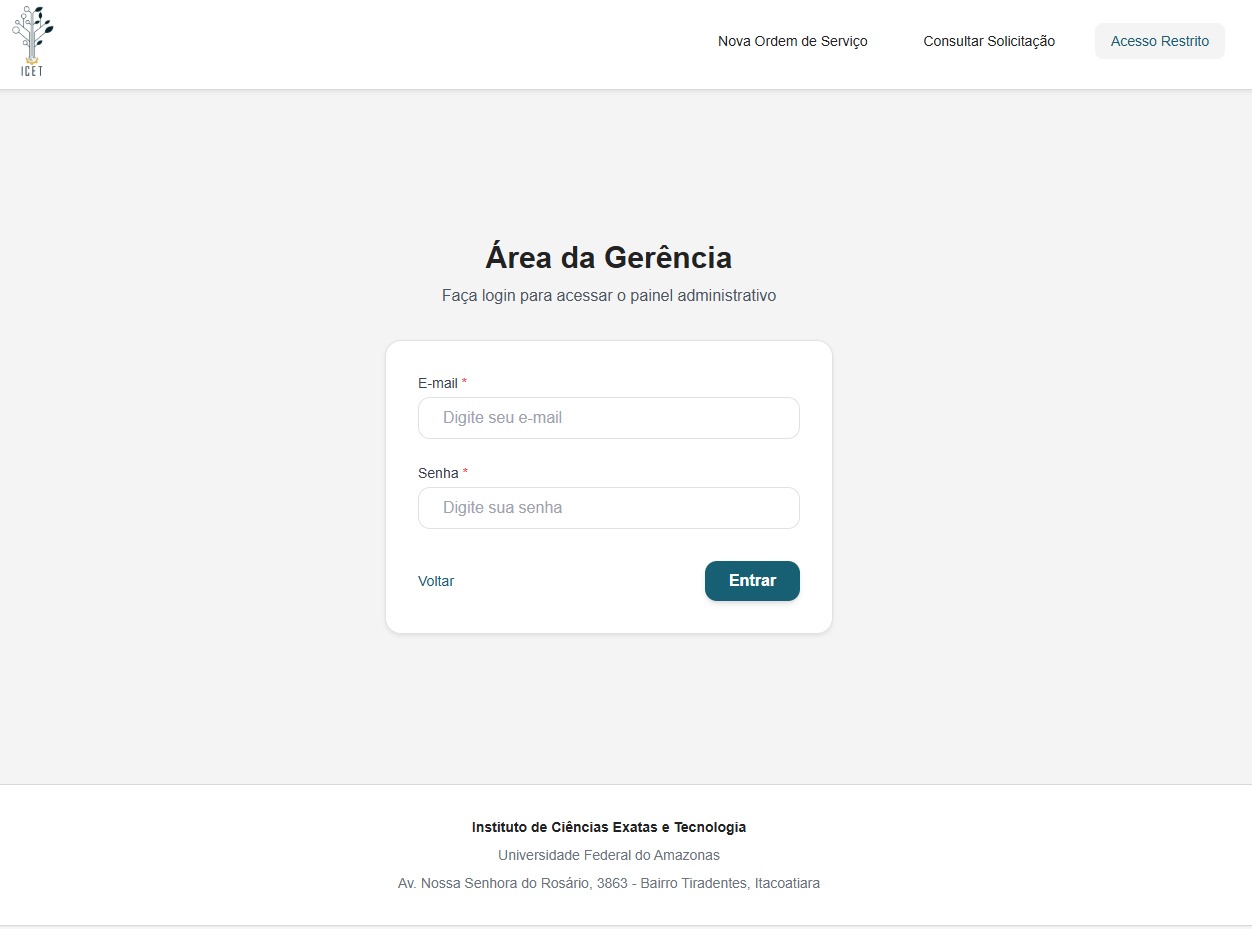Click the red asterisk beside Senha
Screen dimensions: 1252x929
click(x=463, y=473)
